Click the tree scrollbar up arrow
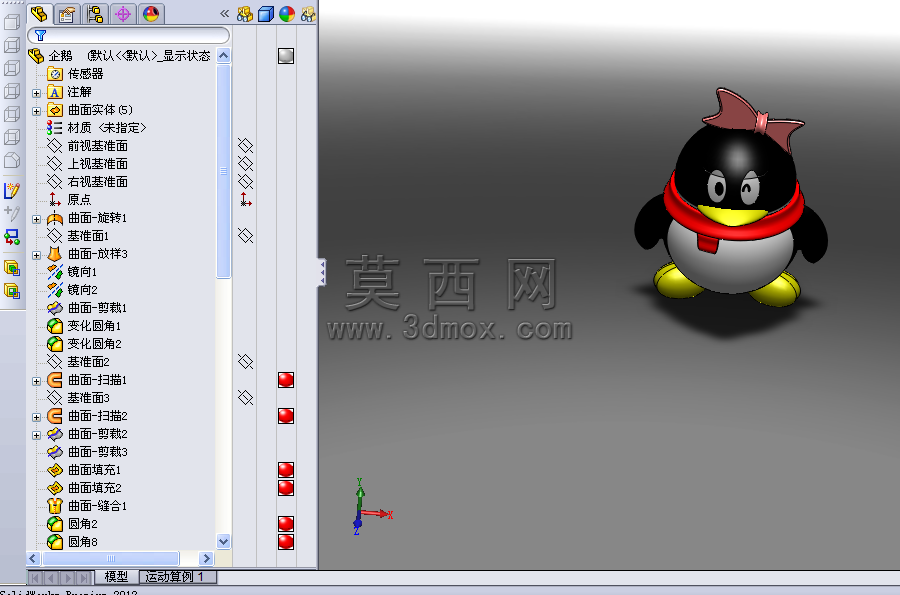 click(x=224, y=55)
